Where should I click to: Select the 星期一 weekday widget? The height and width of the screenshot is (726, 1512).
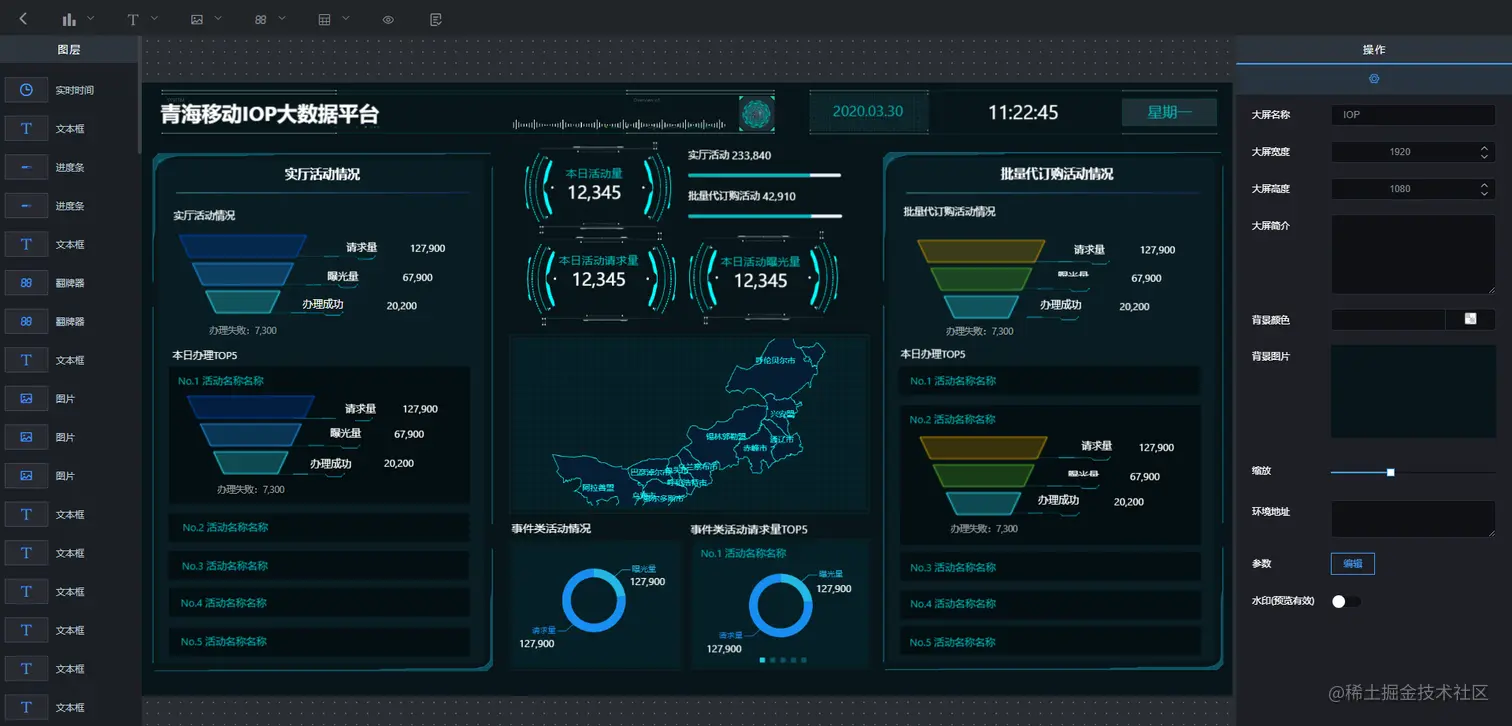1169,112
